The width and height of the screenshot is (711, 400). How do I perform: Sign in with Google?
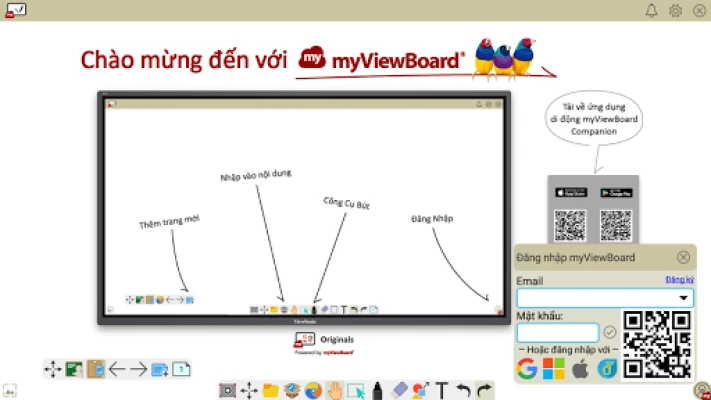pyautogui.click(x=526, y=368)
